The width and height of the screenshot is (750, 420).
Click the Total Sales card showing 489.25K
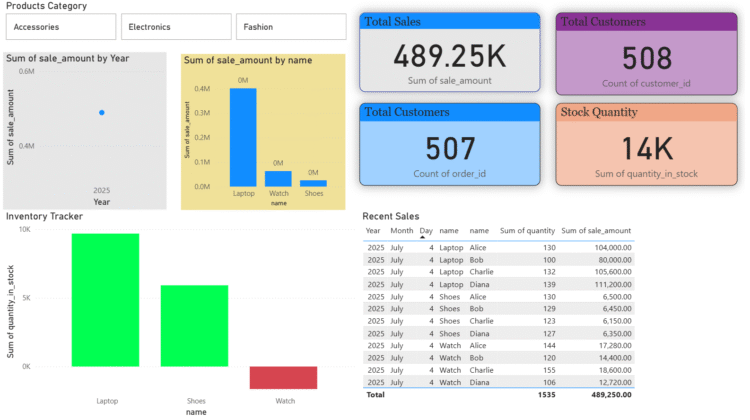[x=450, y=52]
